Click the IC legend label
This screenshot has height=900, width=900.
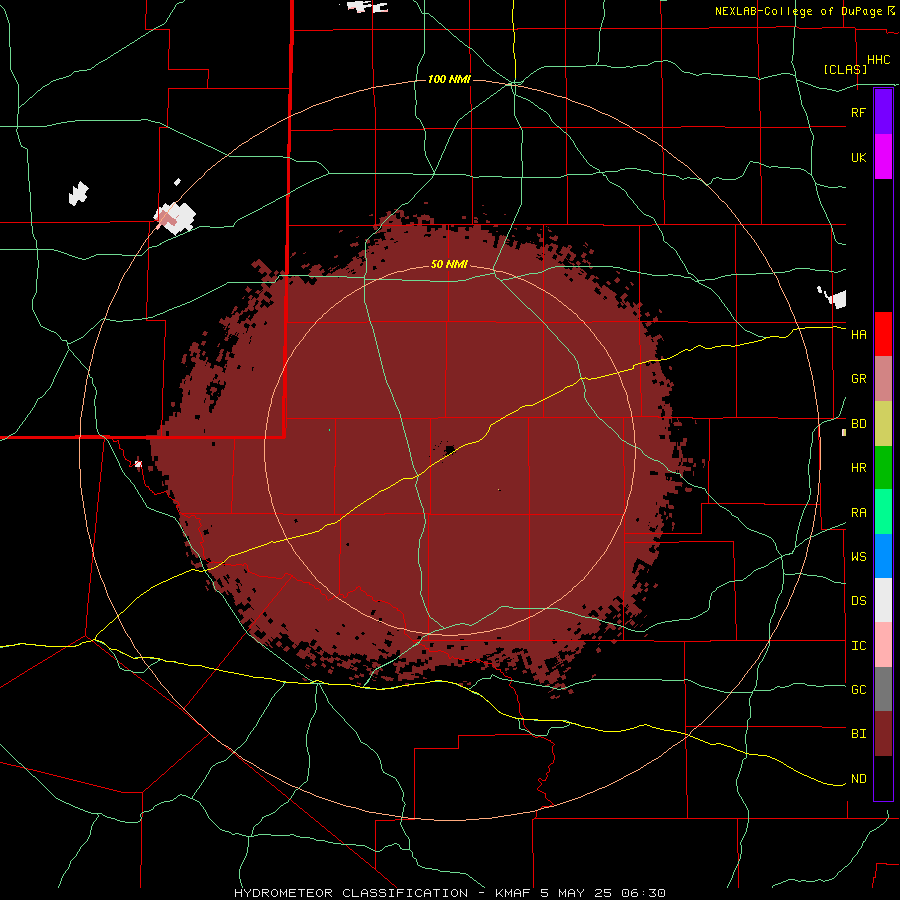(858, 646)
